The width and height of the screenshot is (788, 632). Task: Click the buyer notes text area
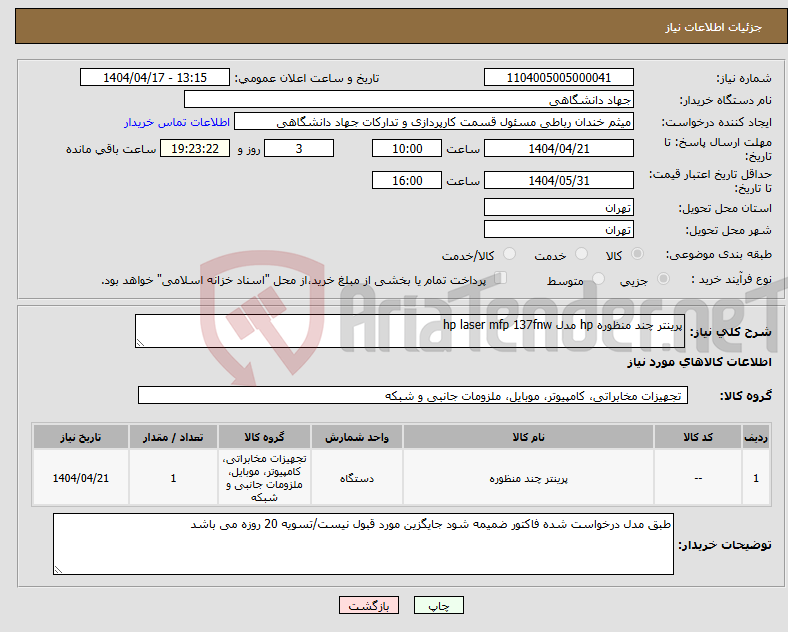363,544
